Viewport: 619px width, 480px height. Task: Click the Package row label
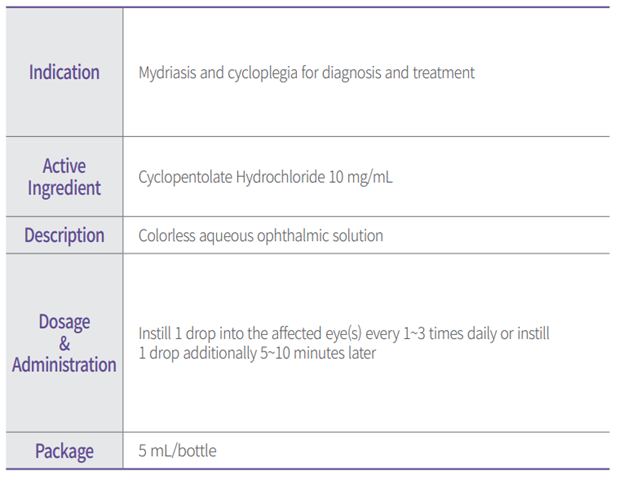tap(64, 451)
